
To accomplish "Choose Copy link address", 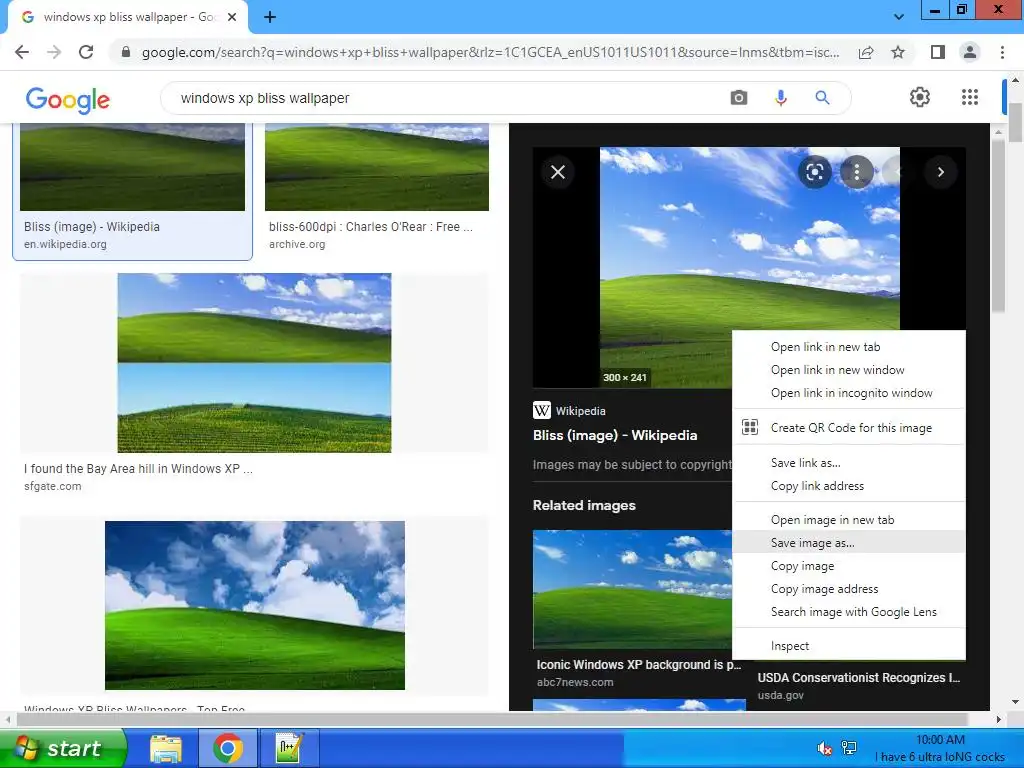I will click(x=848, y=486).
